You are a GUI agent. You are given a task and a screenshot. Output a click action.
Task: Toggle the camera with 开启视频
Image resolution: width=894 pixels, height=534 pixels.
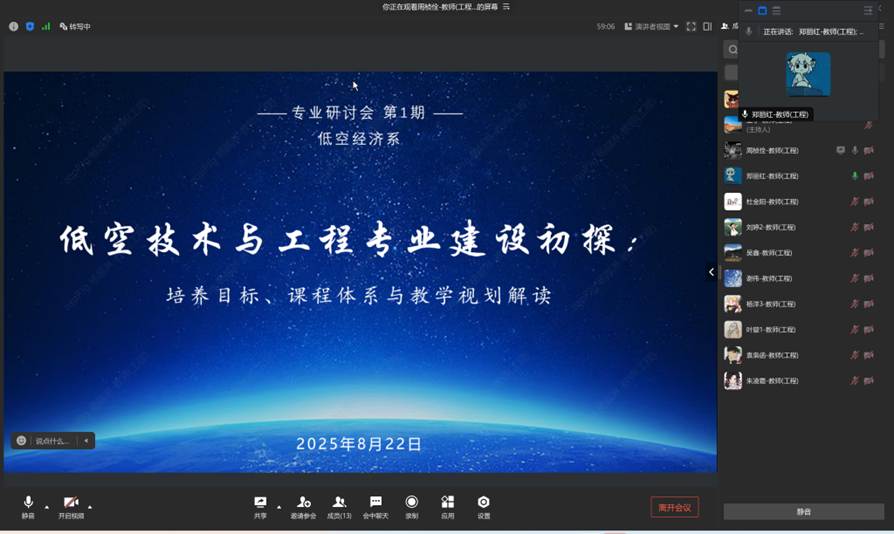pos(71,505)
